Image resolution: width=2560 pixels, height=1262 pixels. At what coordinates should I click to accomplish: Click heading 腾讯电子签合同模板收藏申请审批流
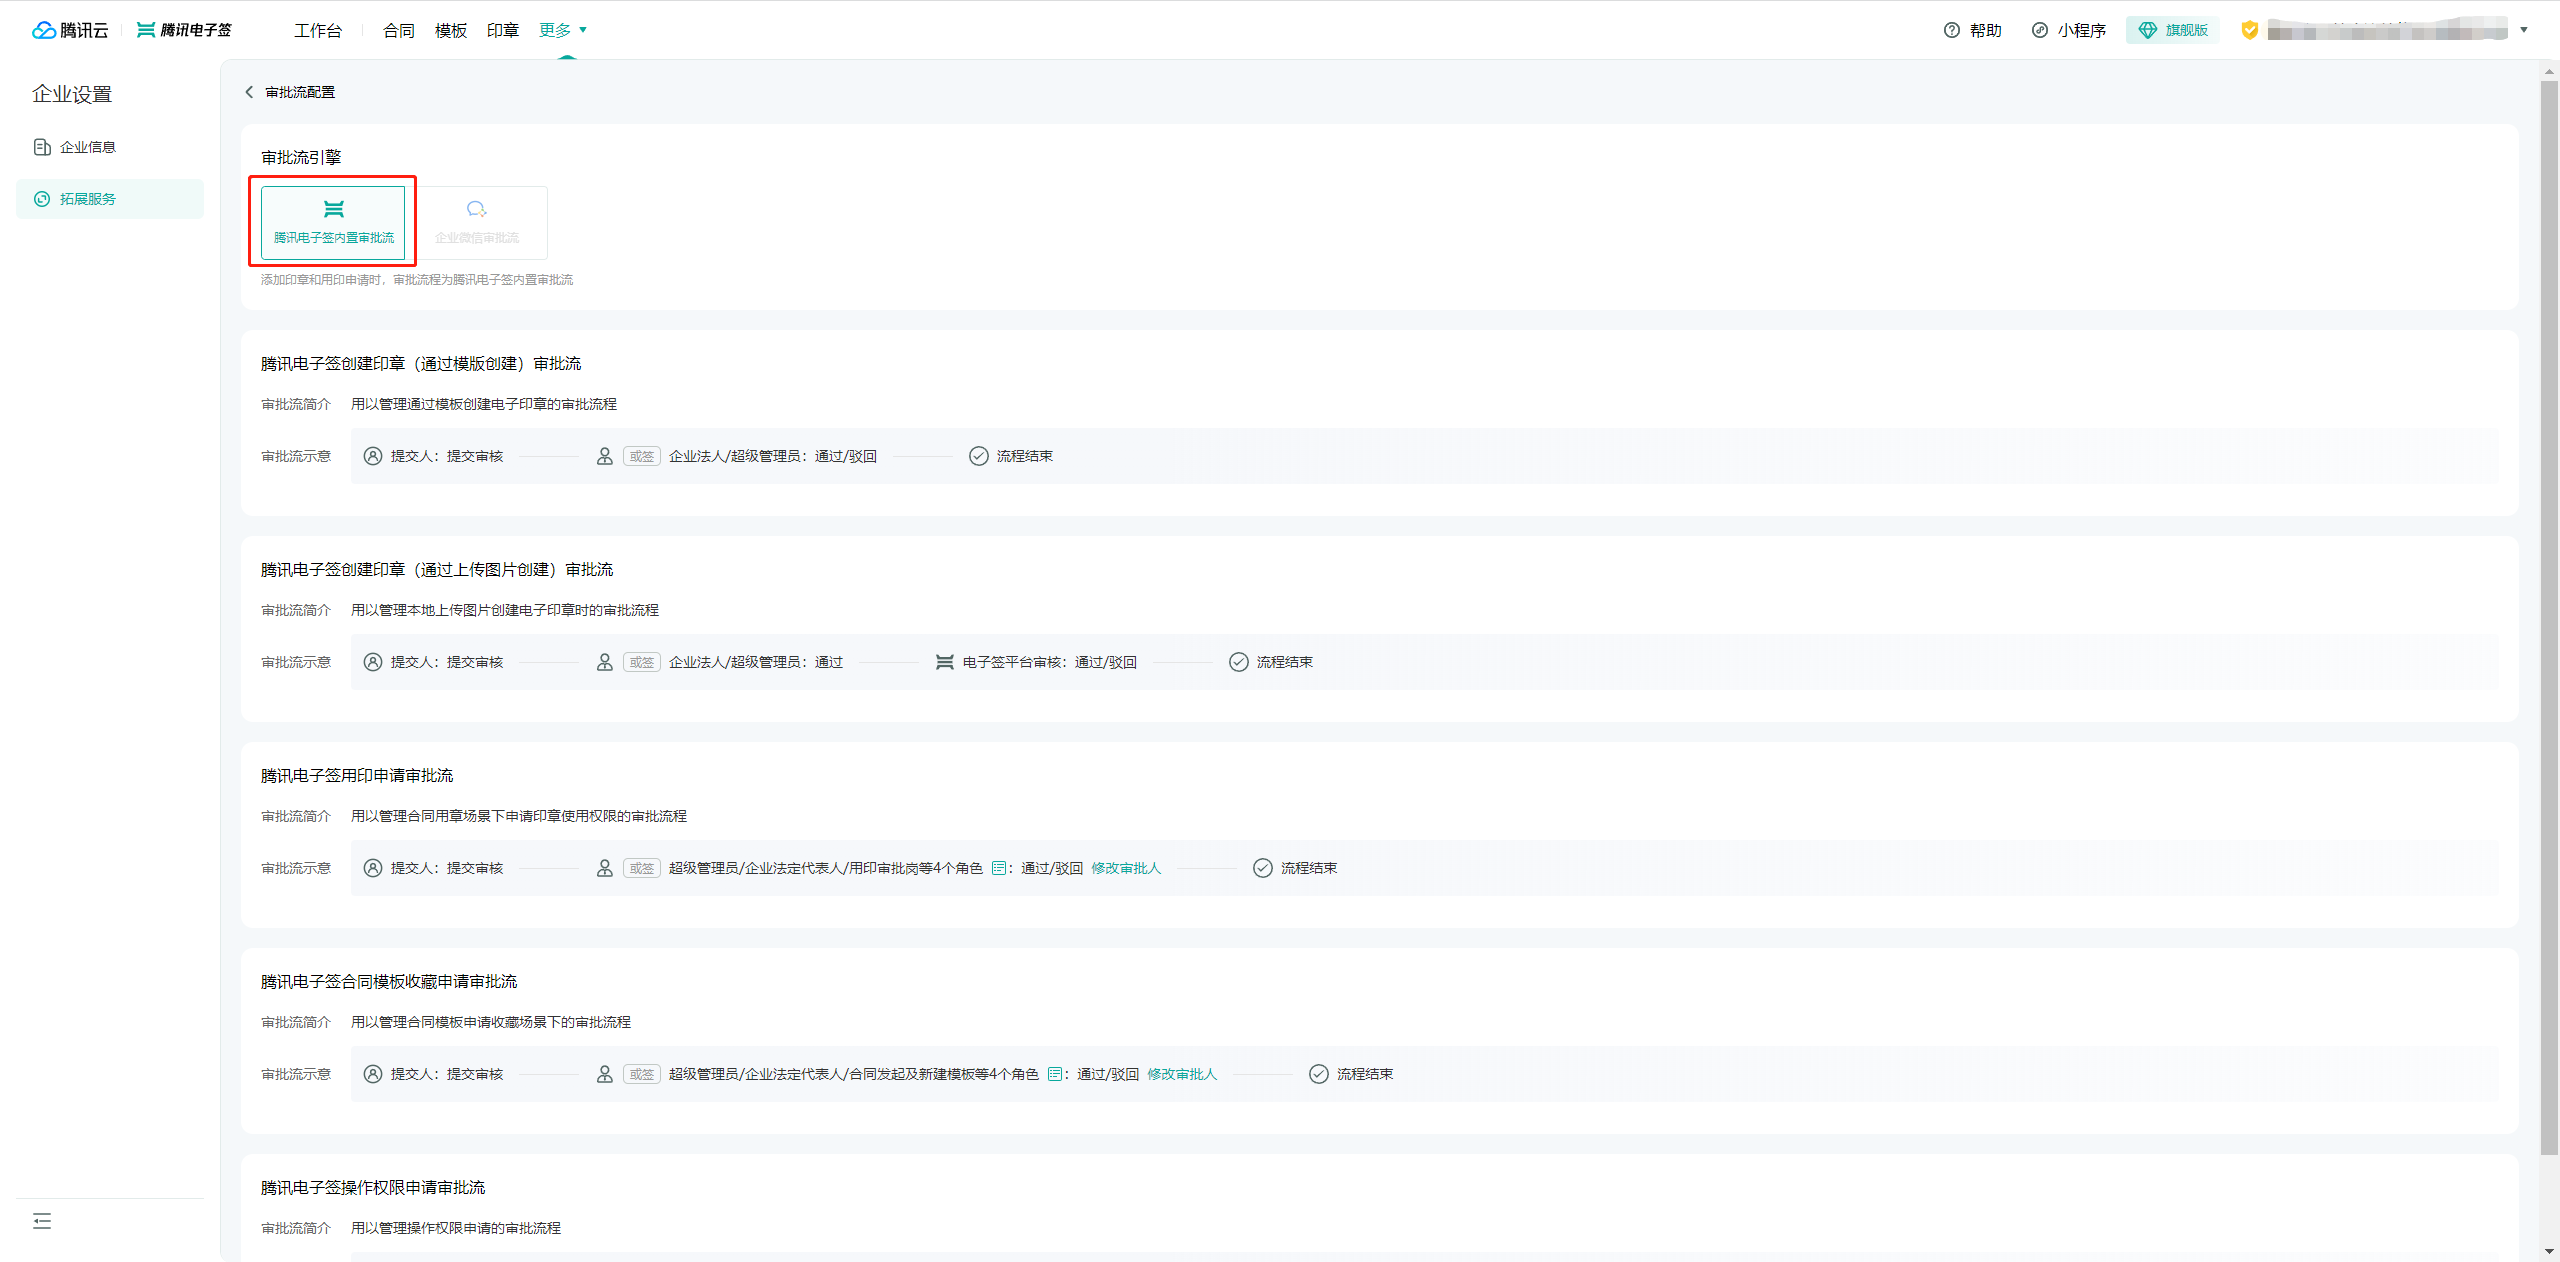click(389, 981)
